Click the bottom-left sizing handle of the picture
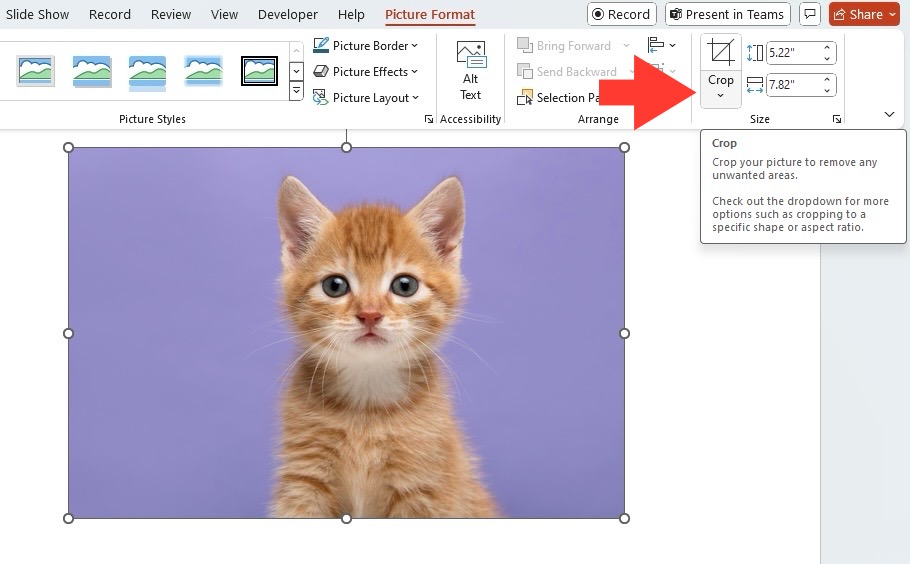 click(68, 518)
